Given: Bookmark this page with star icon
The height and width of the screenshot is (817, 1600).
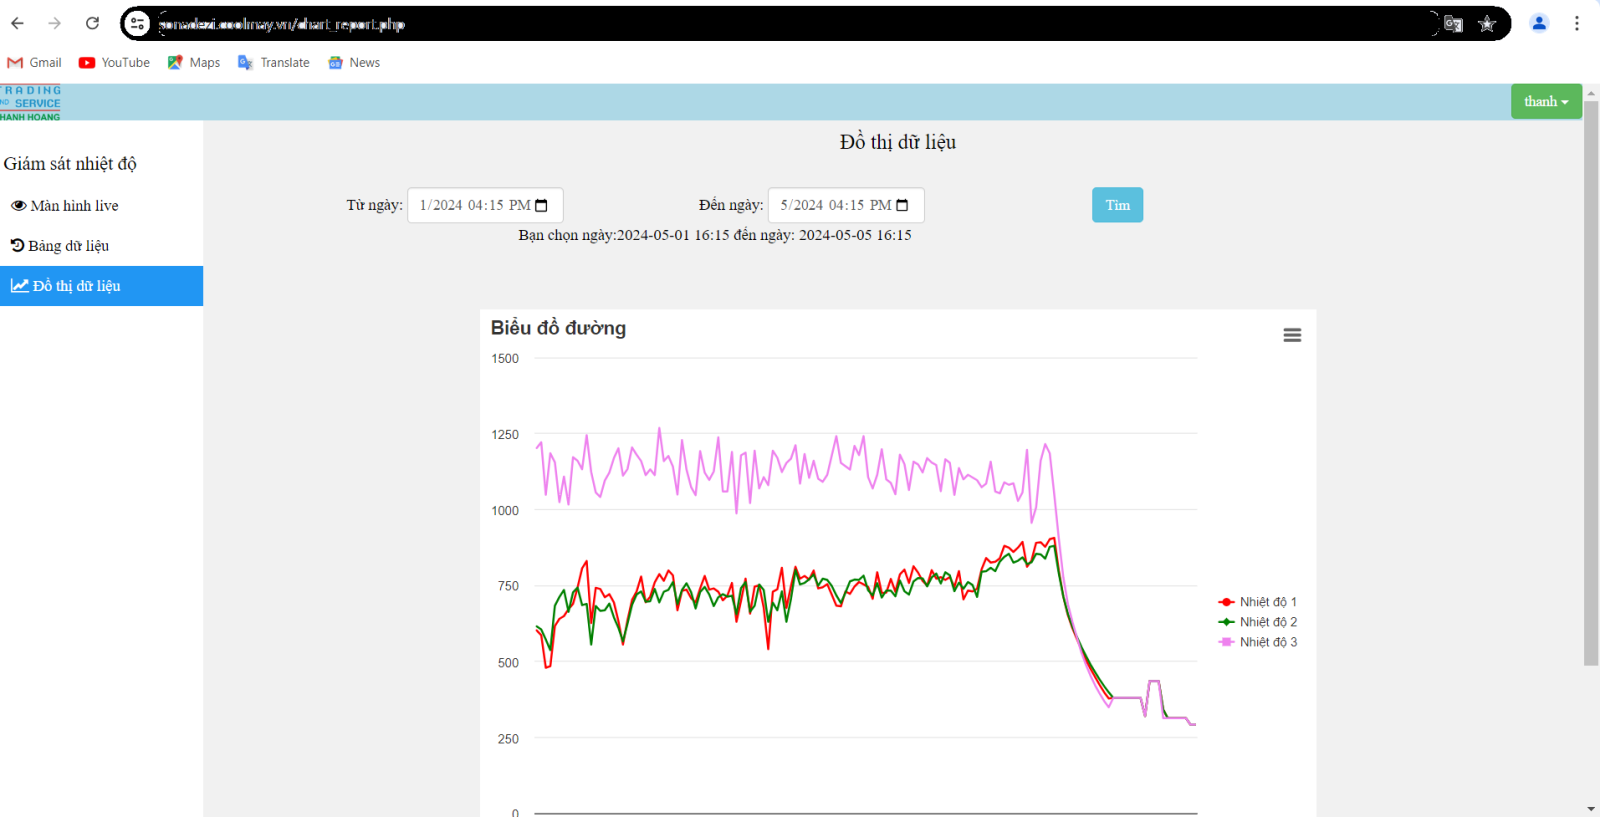Looking at the screenshot, I should (1487, 24).
